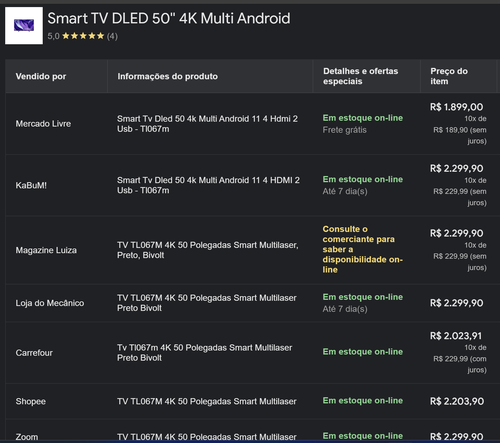Image resolution: width=500 pixels, height=443 pixels.
Task: Open the Mercado Livre seller link
Action: (43, 124)
